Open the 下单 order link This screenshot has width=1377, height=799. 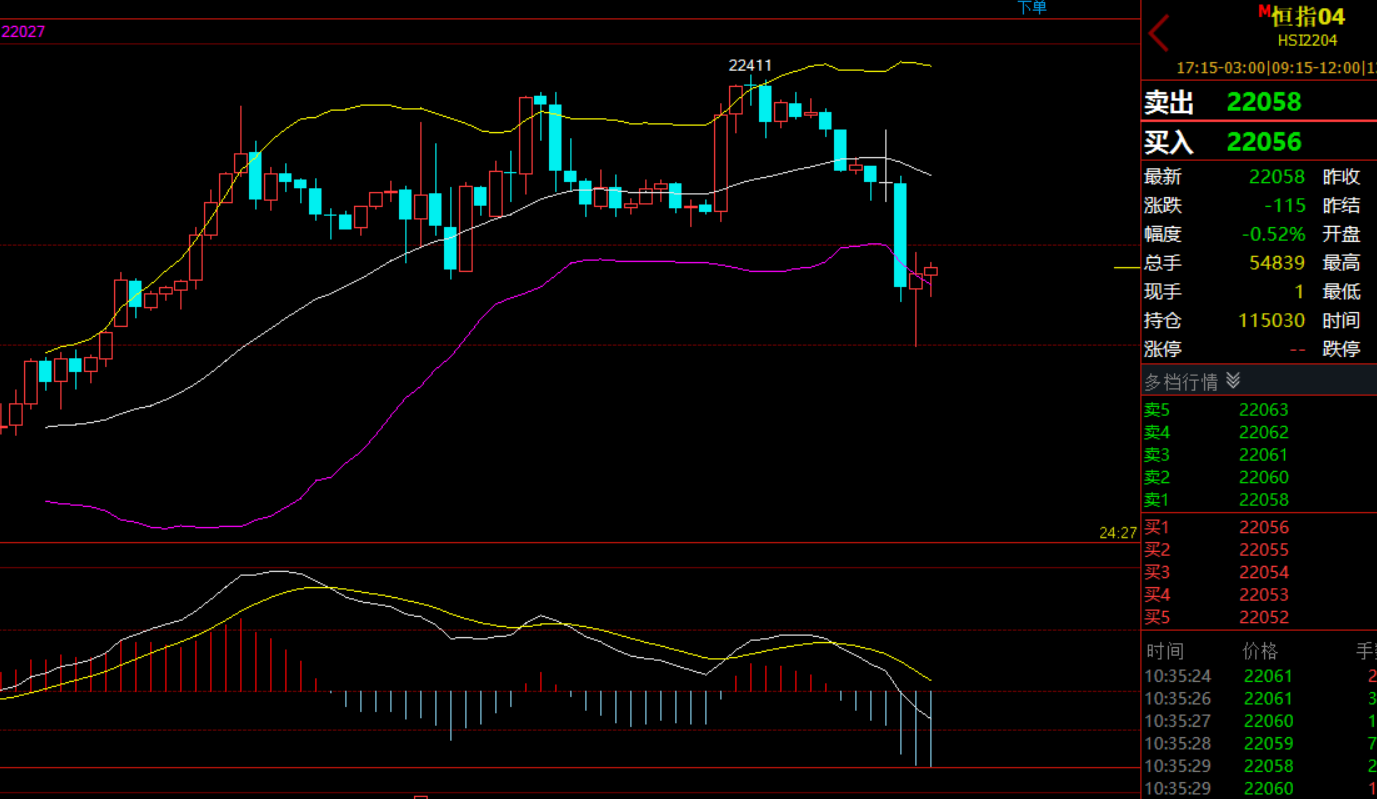pos(1032,7)
